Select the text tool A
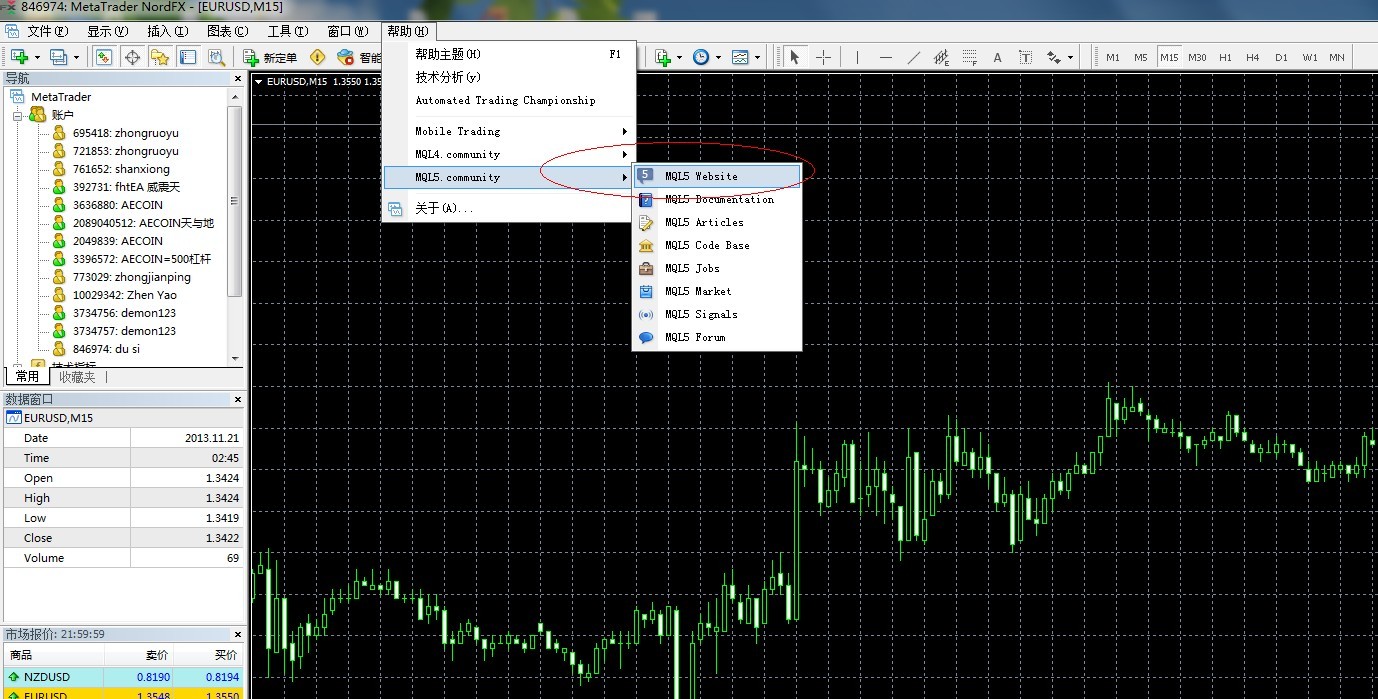 click(x=997, y=57)
